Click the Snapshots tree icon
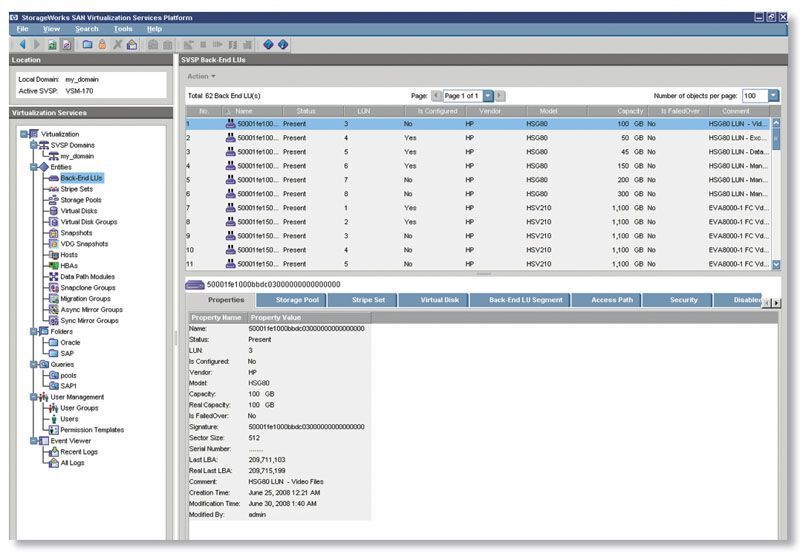 54,233
